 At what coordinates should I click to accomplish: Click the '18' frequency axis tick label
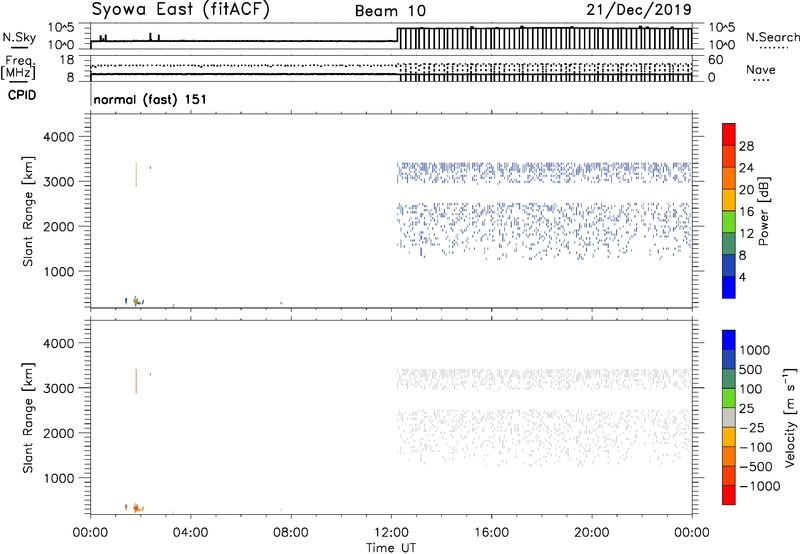click(67, 60)
